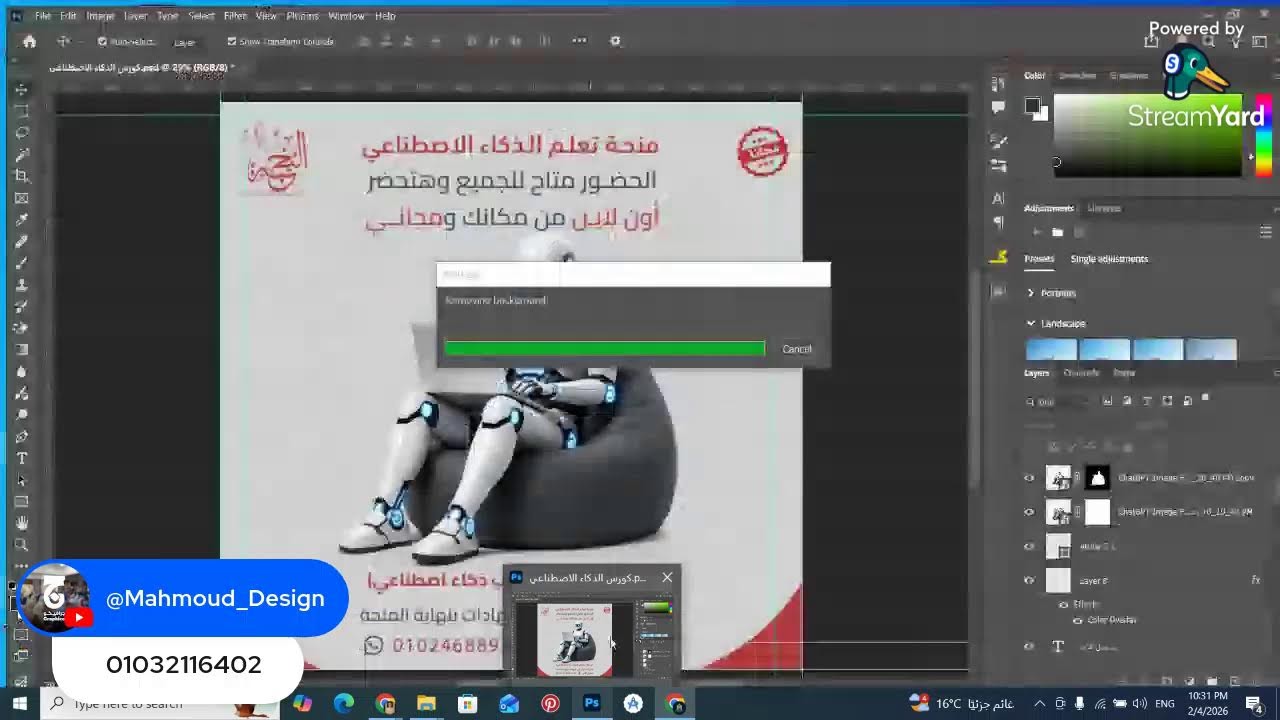Open the workspace settings gear icon
The image size is (1280, 720).
(615, 41)
